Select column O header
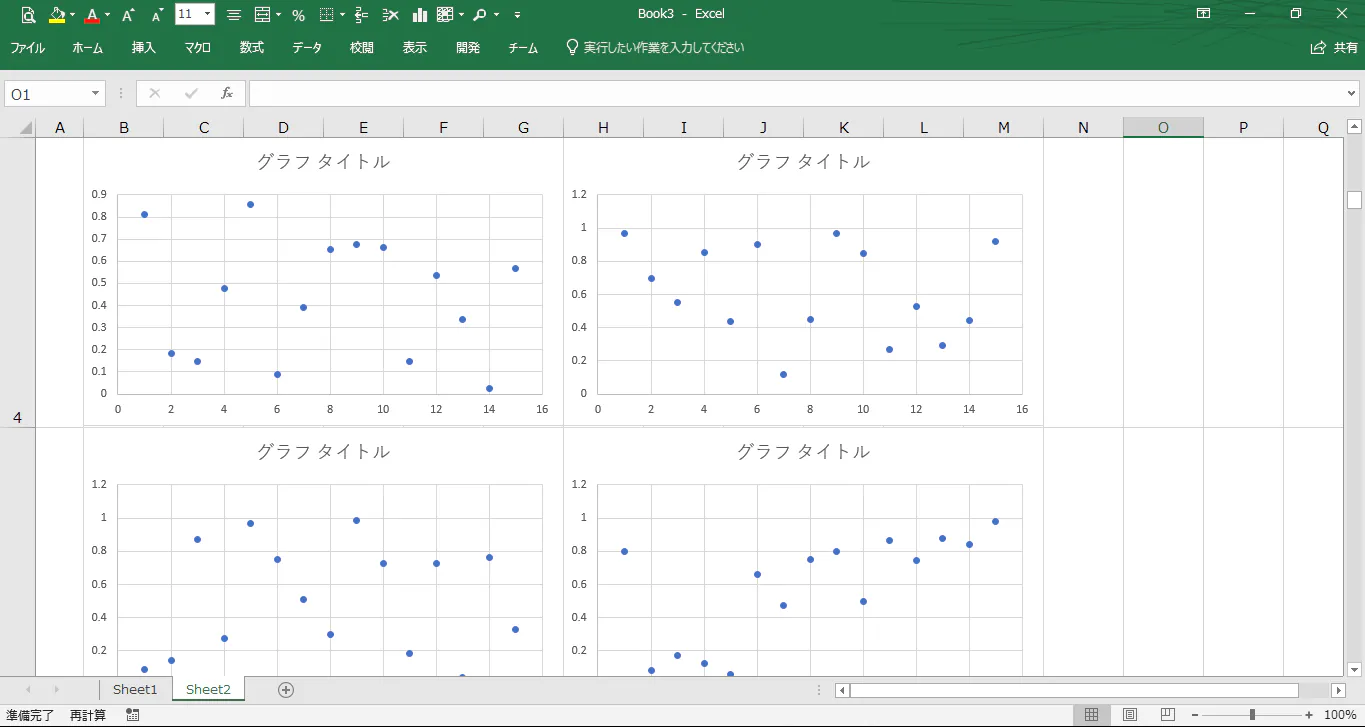 1163,128
